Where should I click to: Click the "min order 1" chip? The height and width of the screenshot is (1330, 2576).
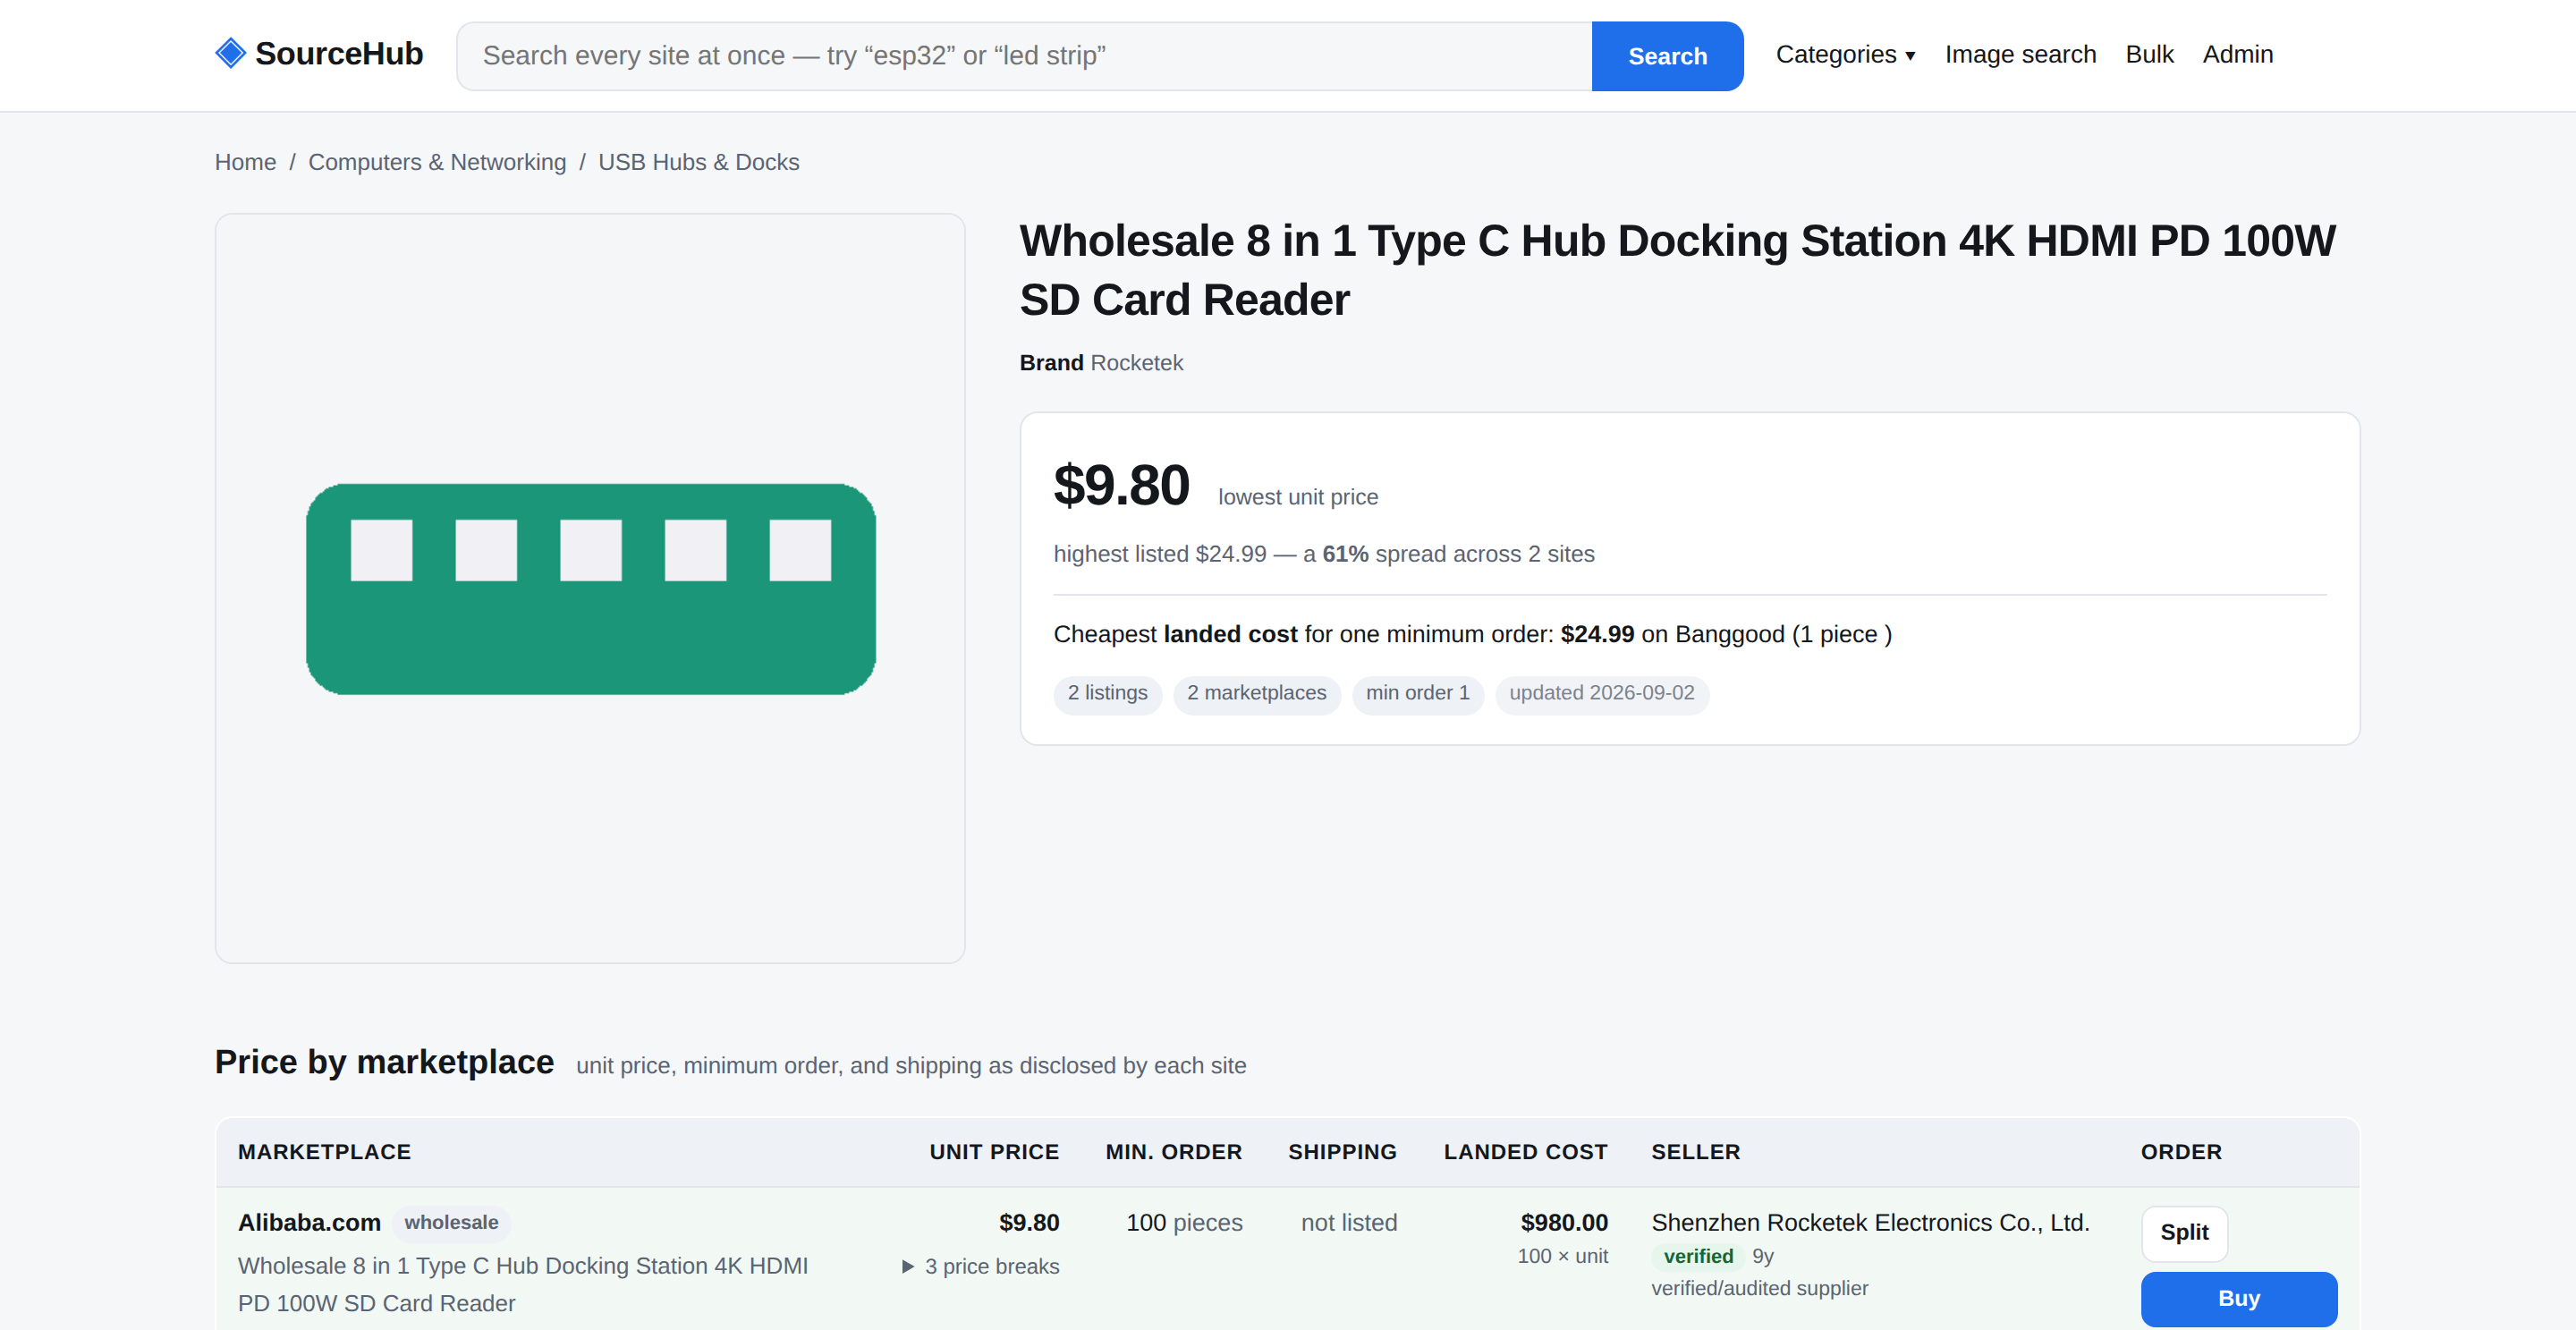click(1418, 693)
